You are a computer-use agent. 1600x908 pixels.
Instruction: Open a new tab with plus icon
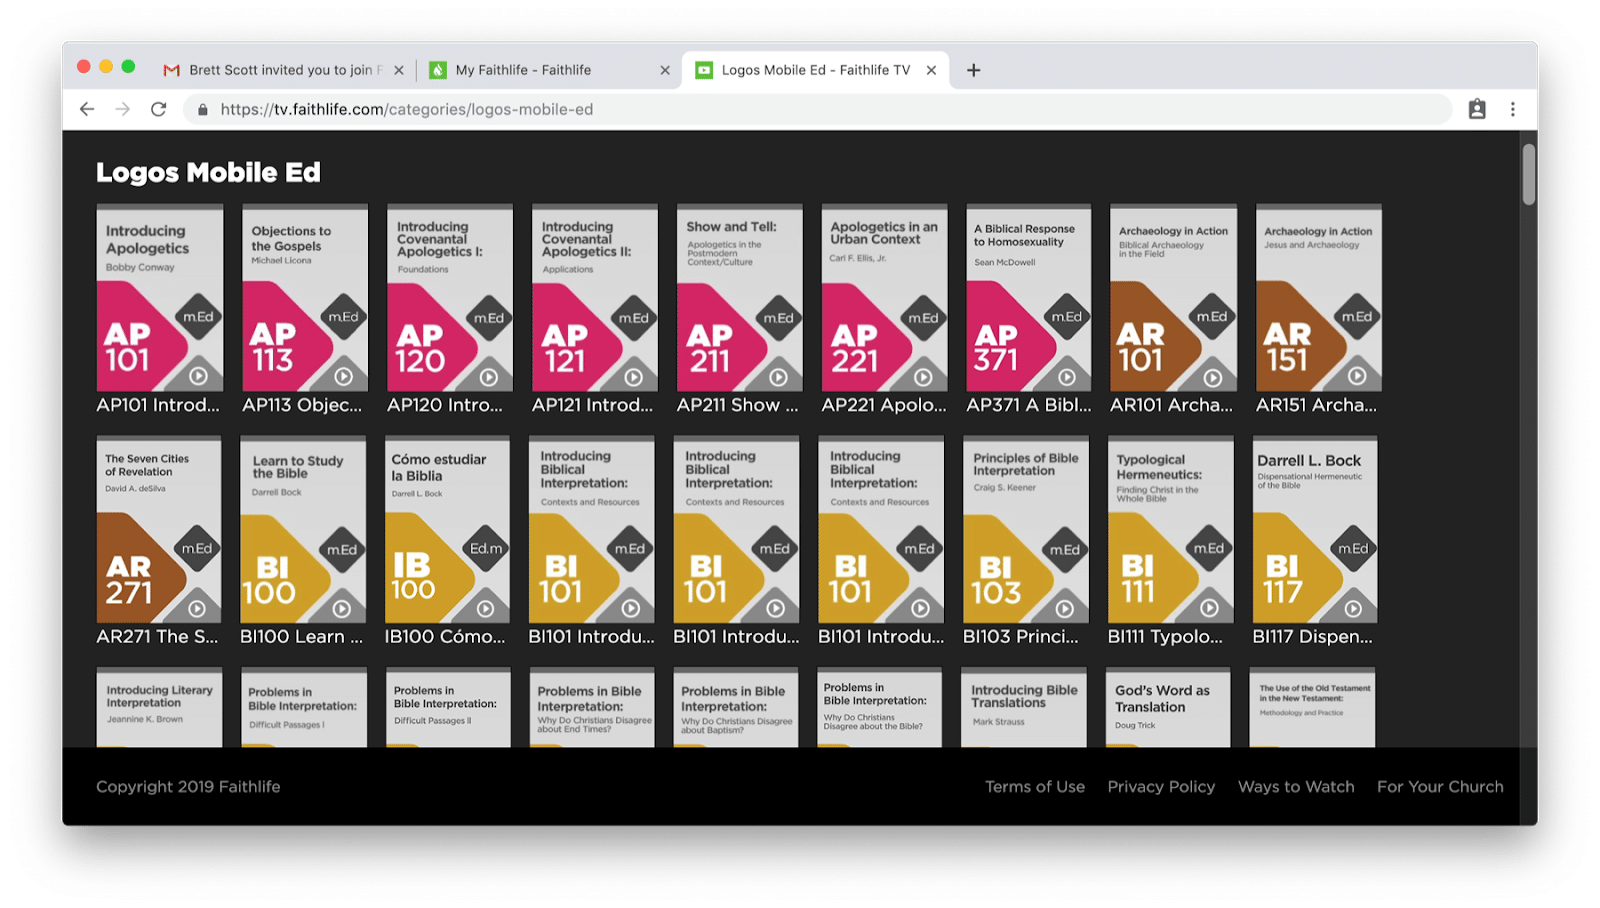click(973, 70)
